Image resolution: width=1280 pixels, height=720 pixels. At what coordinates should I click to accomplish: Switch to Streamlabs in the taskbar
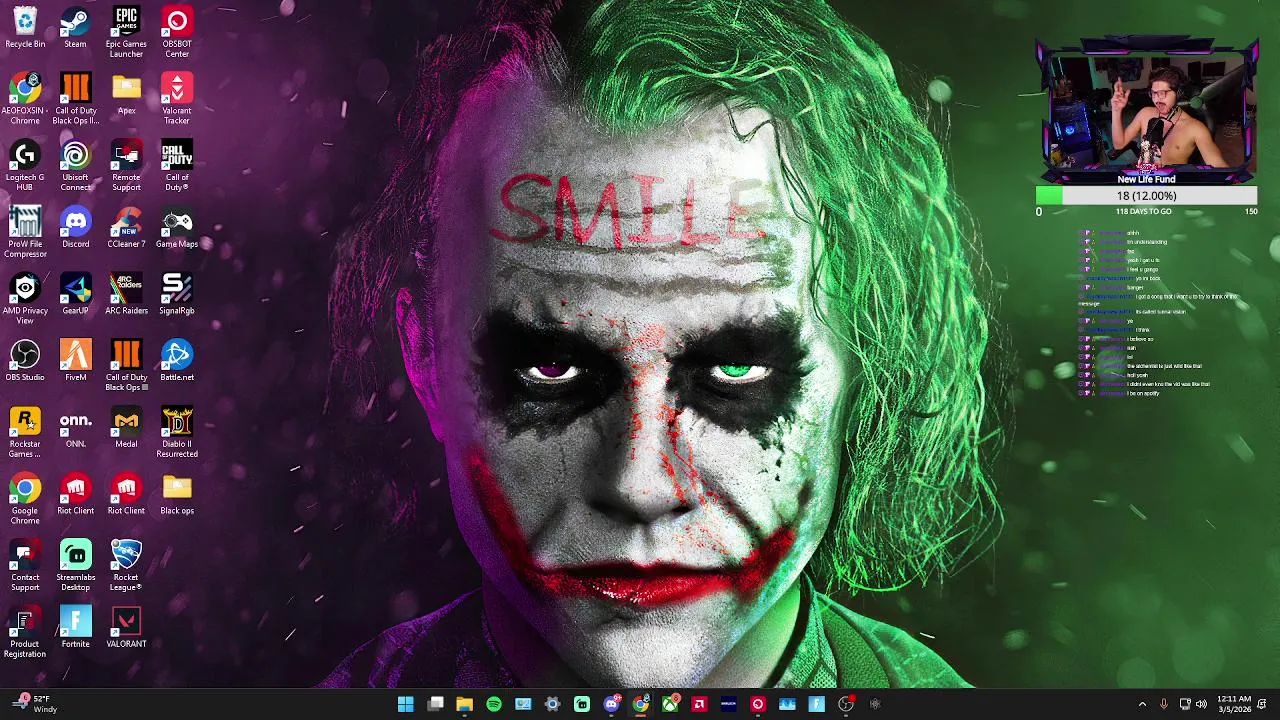coord(582,704)
